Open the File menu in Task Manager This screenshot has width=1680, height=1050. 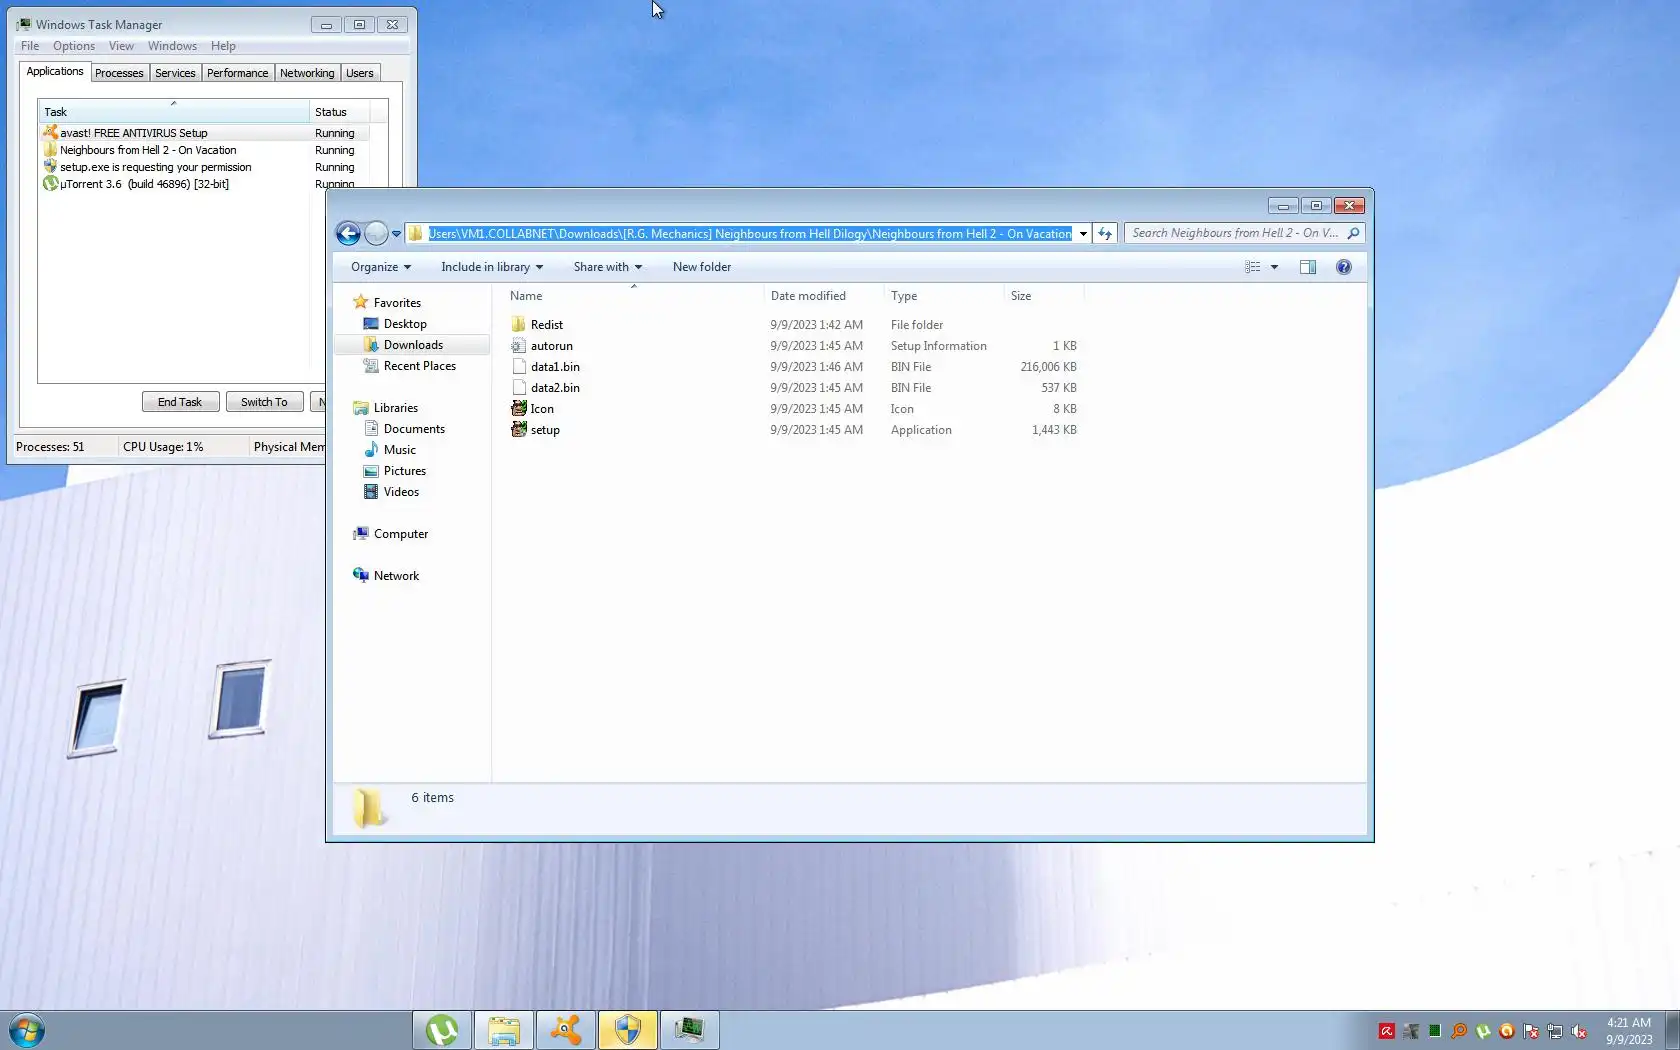coord(30,46)
